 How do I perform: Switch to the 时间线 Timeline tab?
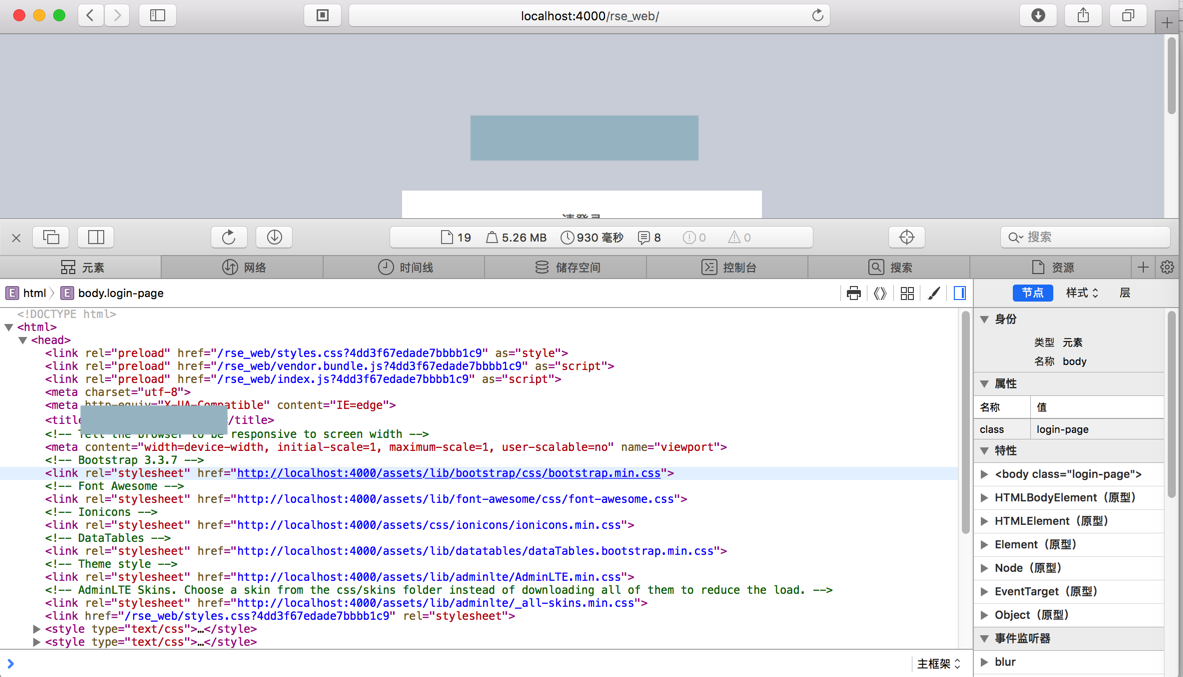(404, 267)
